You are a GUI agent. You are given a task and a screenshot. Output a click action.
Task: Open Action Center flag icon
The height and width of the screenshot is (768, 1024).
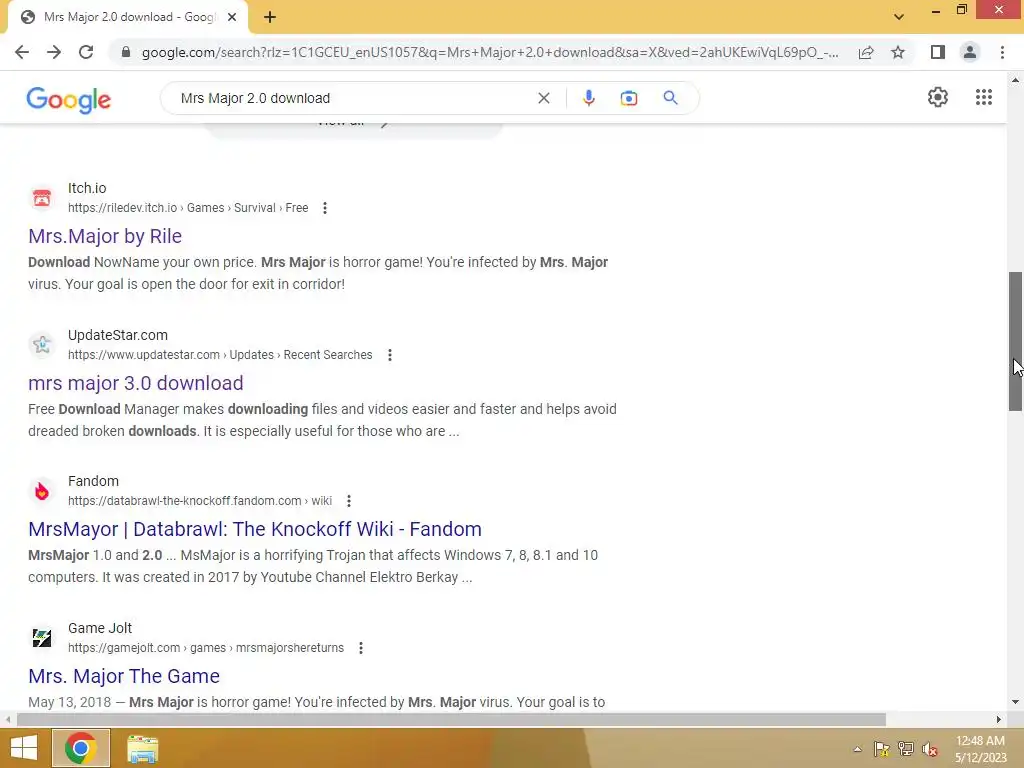[x=882, y=749]
